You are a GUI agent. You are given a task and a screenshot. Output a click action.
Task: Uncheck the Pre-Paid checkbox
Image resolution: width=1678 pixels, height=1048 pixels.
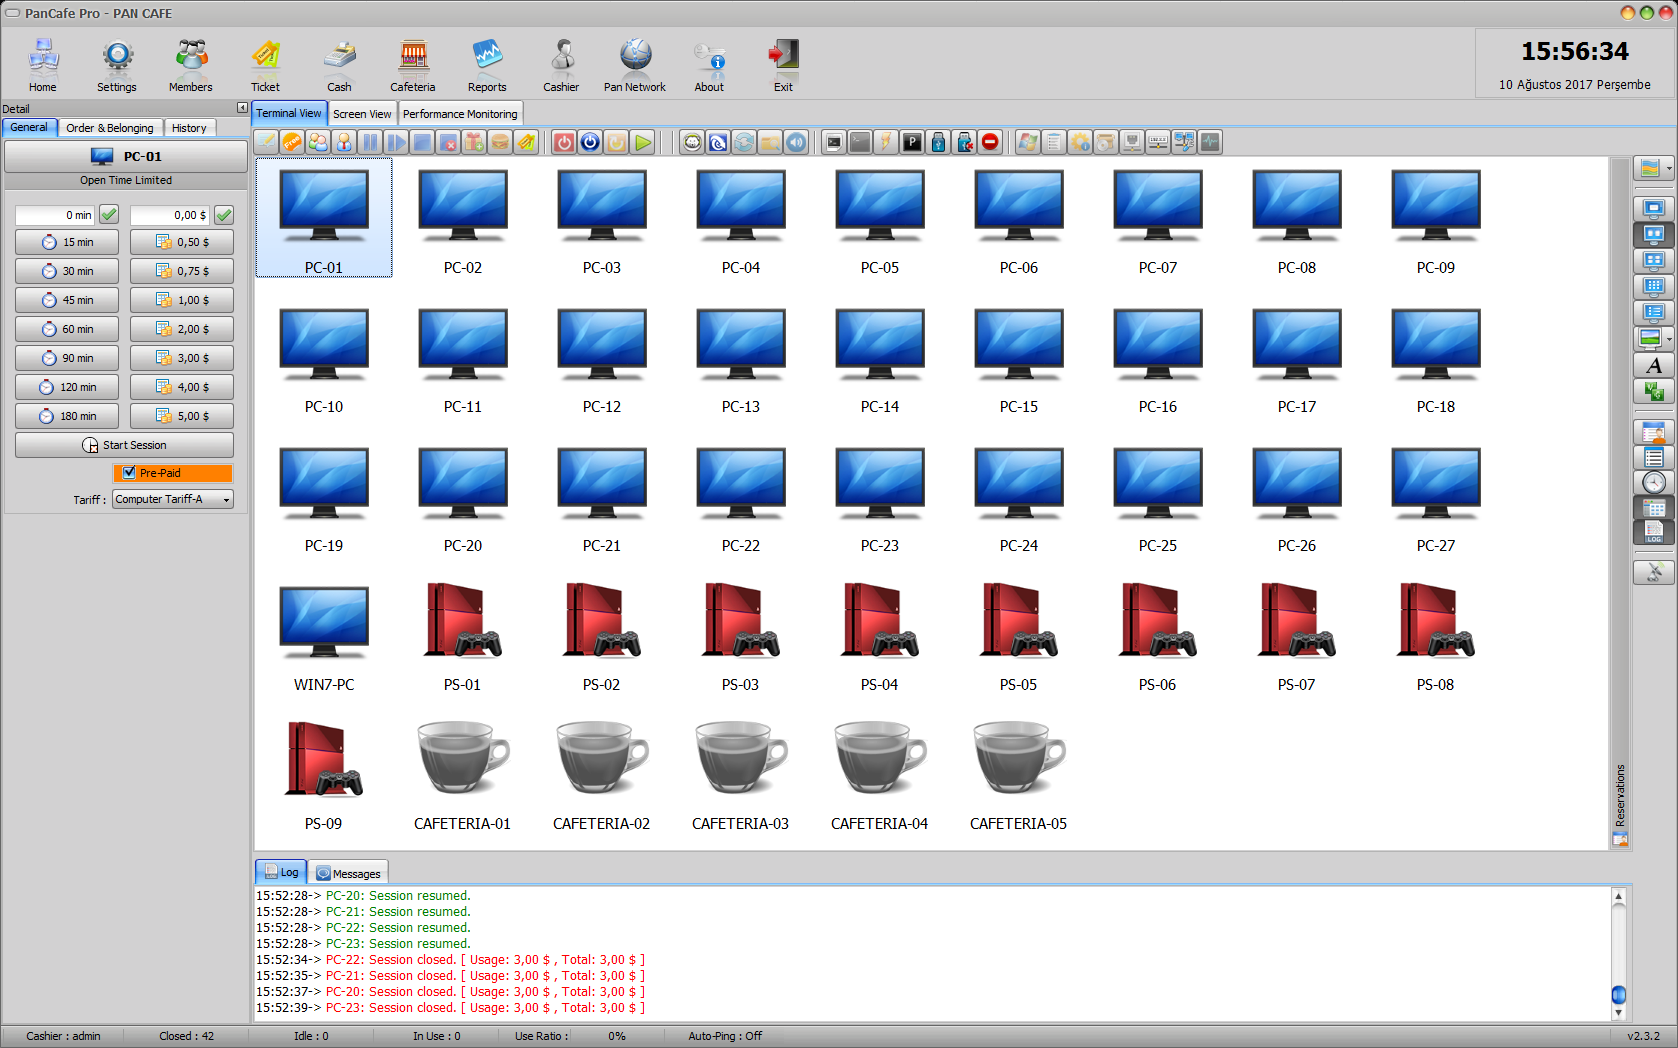[130, 473]
